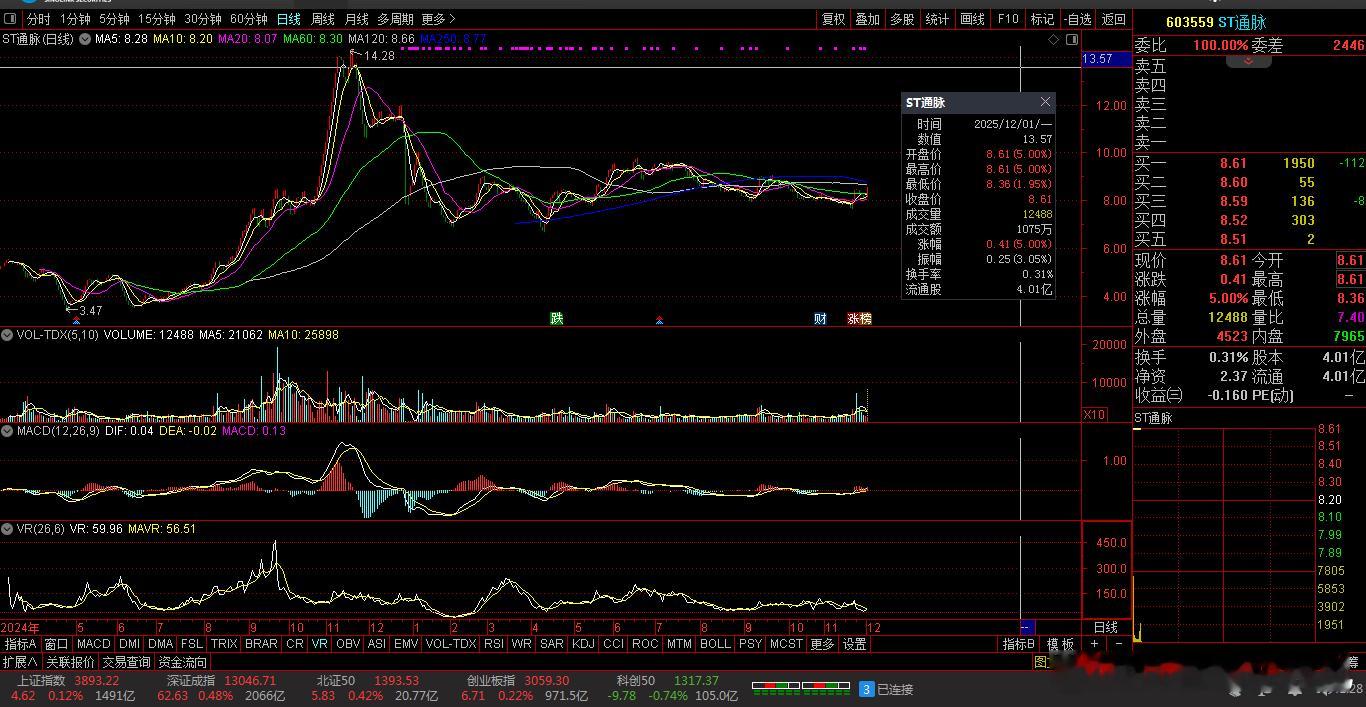Expand the 更多 timeframe options
This screenshot has height=707, width=1366.
[x=438, y=19]
